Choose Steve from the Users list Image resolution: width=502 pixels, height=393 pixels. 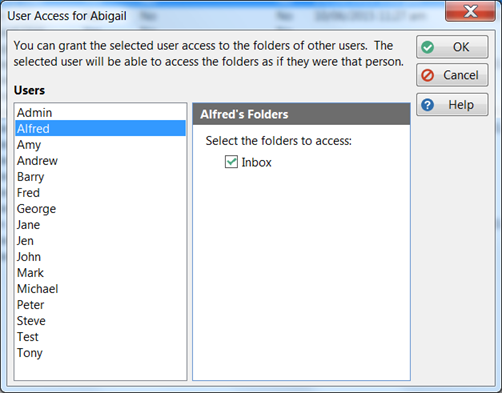tap(100, 321)
